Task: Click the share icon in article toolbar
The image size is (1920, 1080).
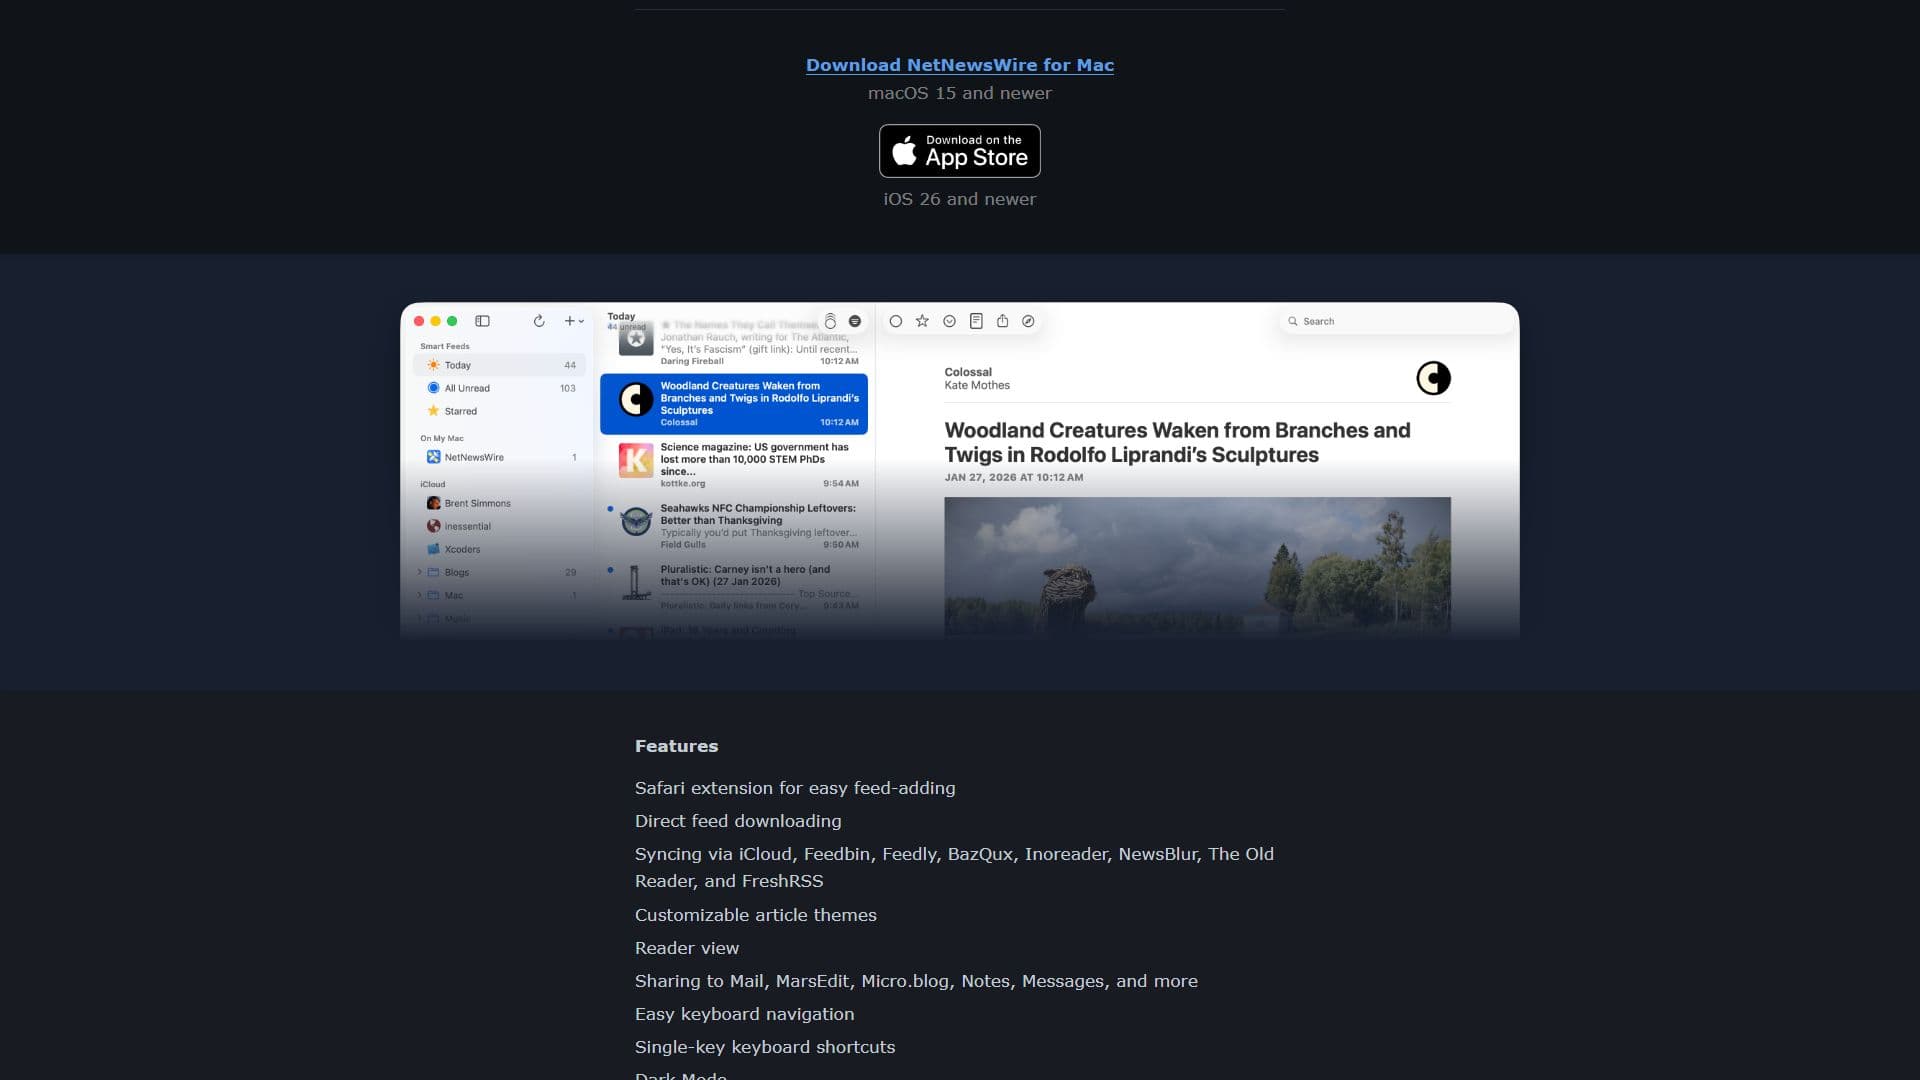Action: [x=1002, y=321]
